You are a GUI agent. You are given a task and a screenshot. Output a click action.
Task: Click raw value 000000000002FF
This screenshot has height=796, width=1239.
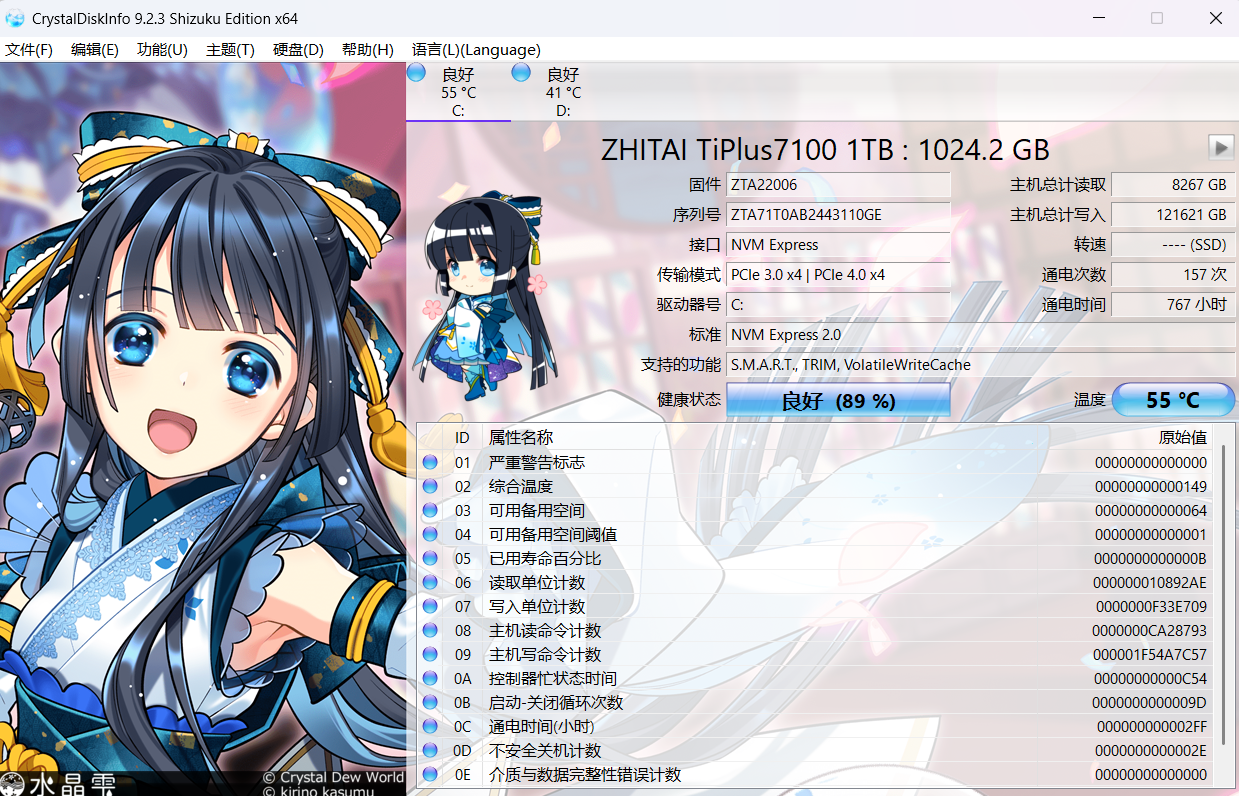coord(1152,727)
